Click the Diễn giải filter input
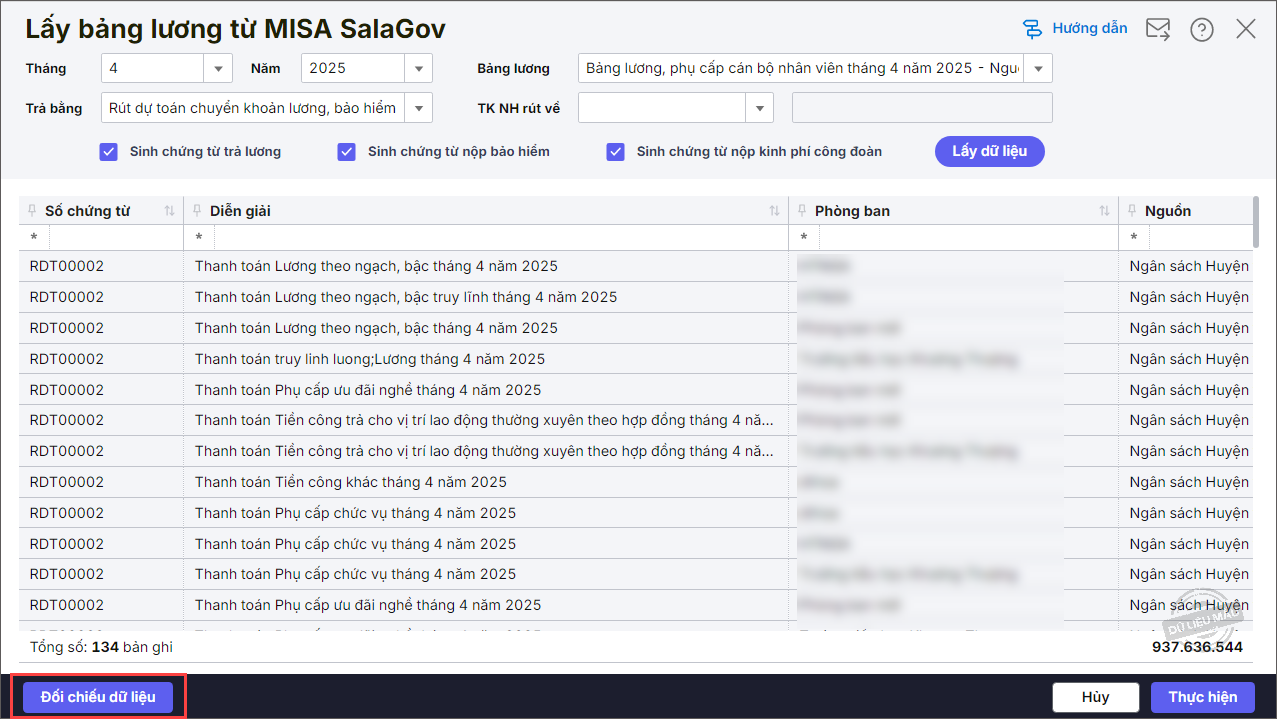This screenshot has height=719, width=1277. (500, 238)
